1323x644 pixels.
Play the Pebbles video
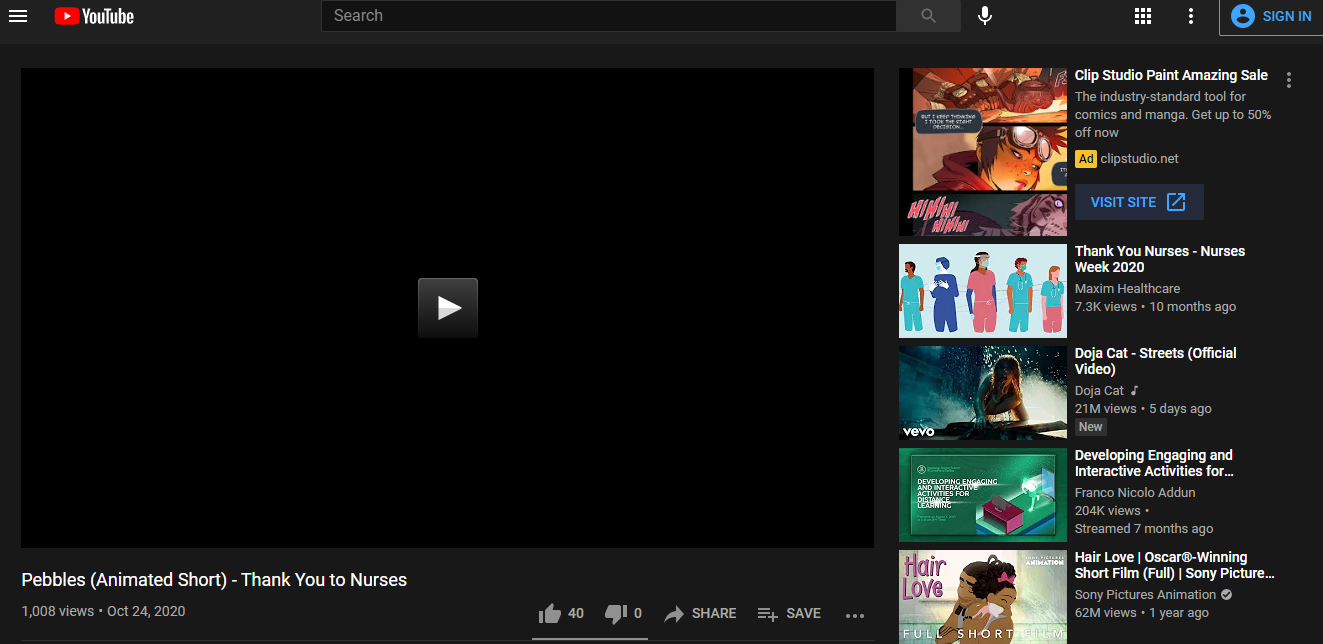(x=447, y=308)
